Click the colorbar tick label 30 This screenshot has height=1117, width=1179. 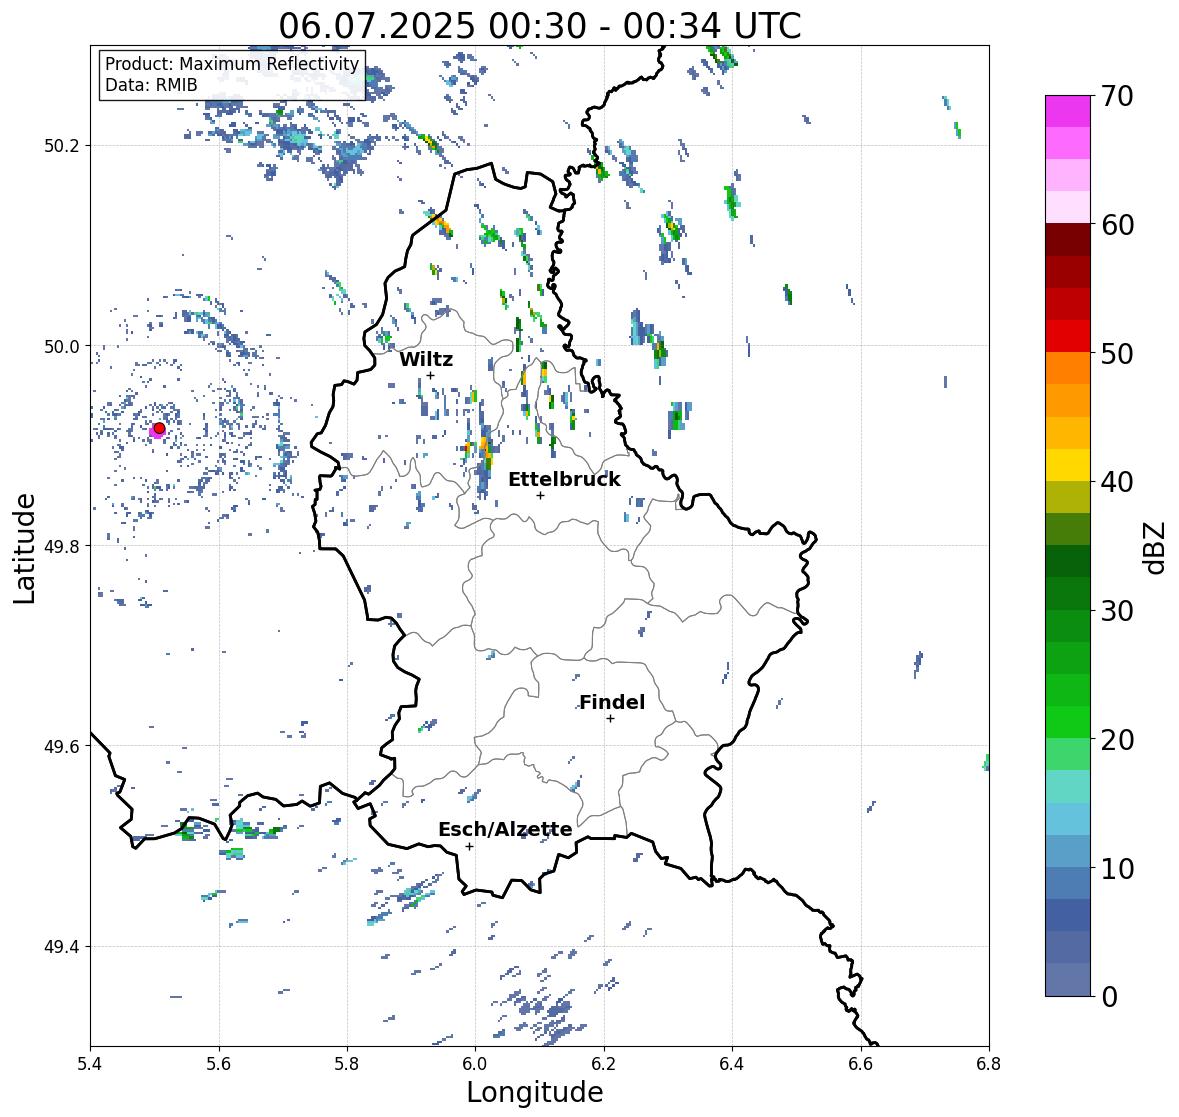coord(1117,611)
